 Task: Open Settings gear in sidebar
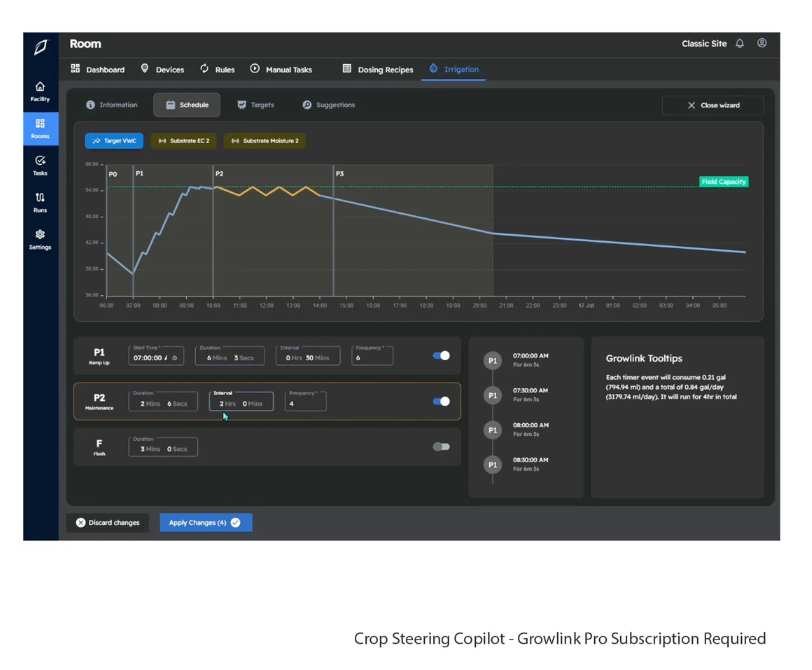click(40, 239)
